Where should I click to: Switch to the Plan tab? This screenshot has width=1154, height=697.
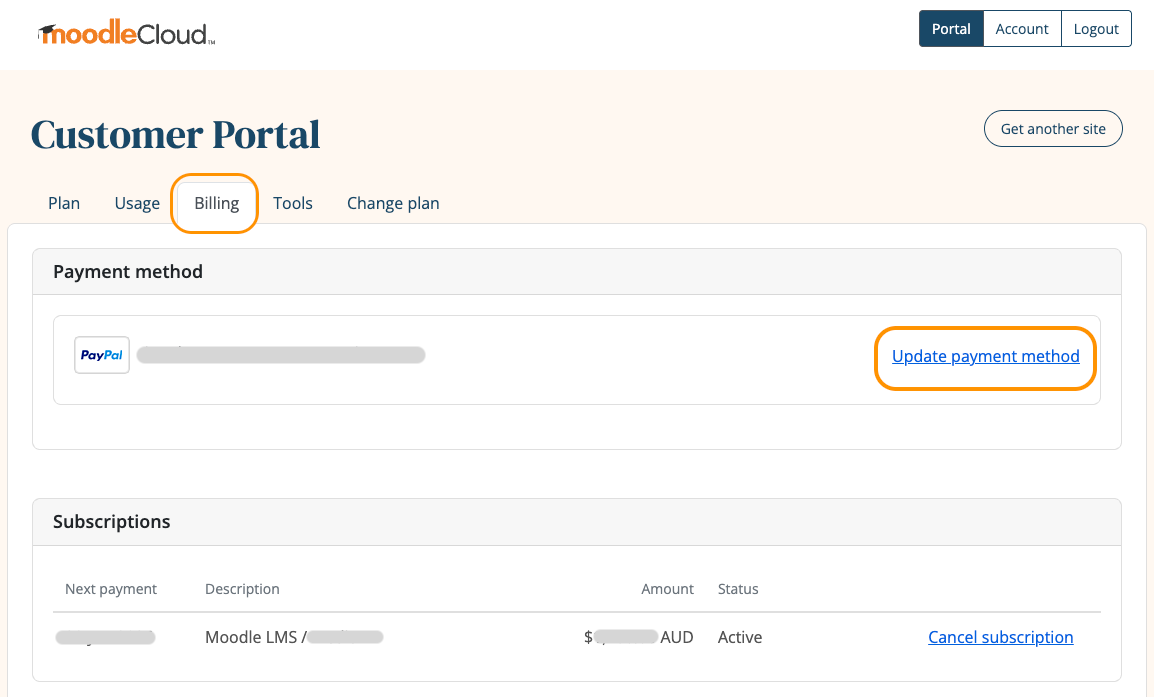pos(64,203)
